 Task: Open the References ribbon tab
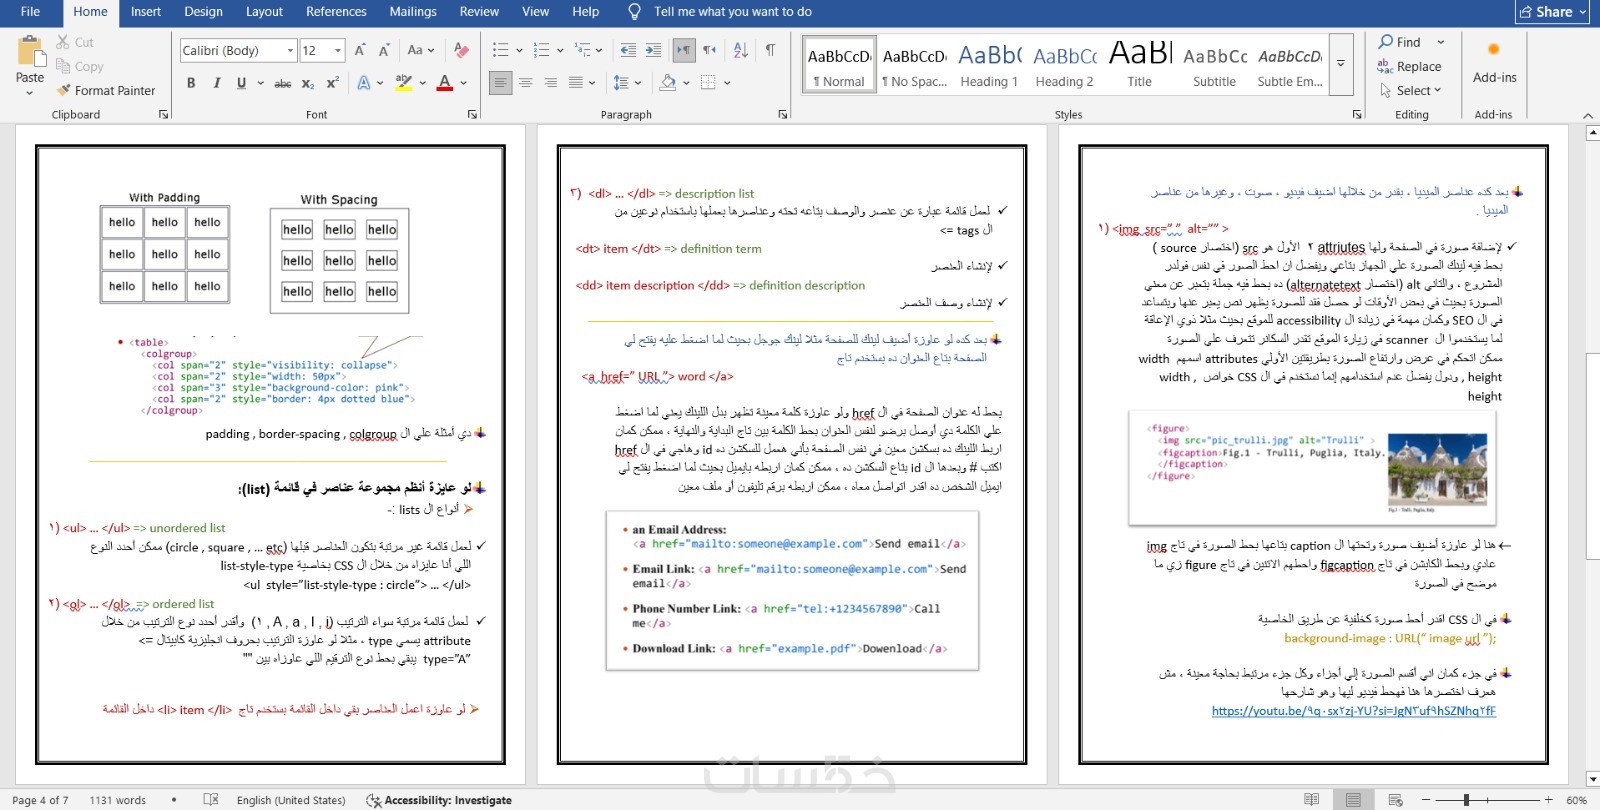(x=336, y=12)
